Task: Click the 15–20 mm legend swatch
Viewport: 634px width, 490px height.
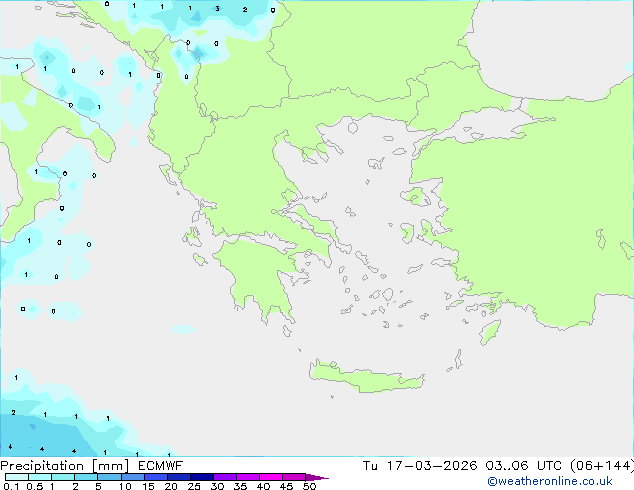Action: [x=155, y=477]
